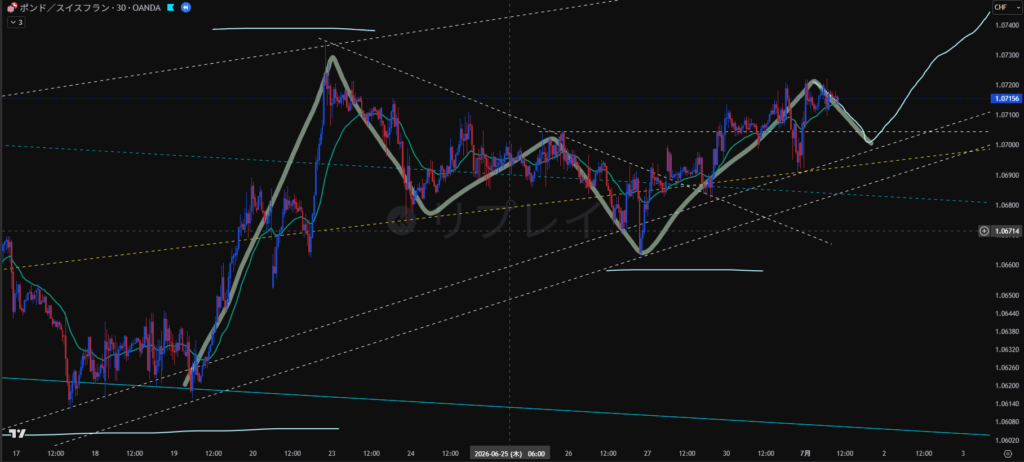Click the 27 date label on time axis

(647, 453)
